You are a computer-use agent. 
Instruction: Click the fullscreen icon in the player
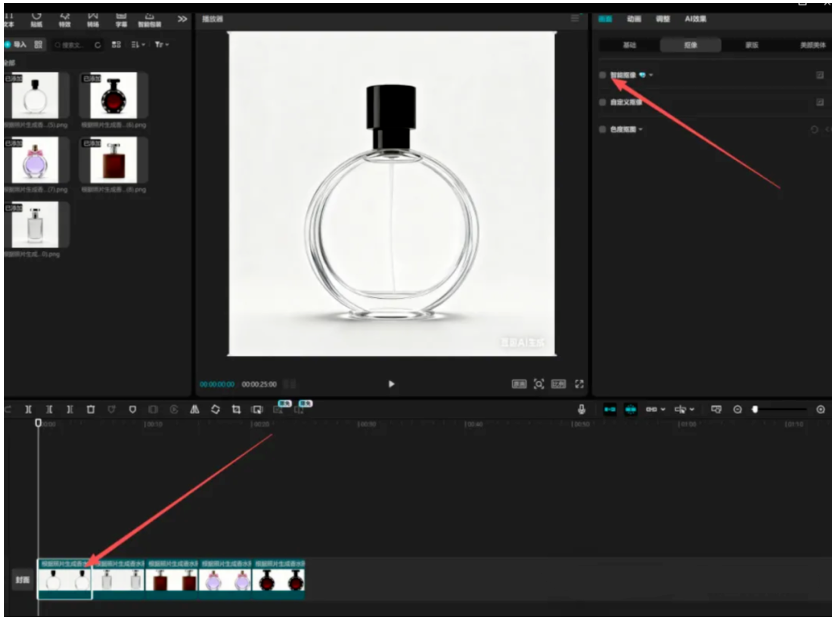coord(579,384)
